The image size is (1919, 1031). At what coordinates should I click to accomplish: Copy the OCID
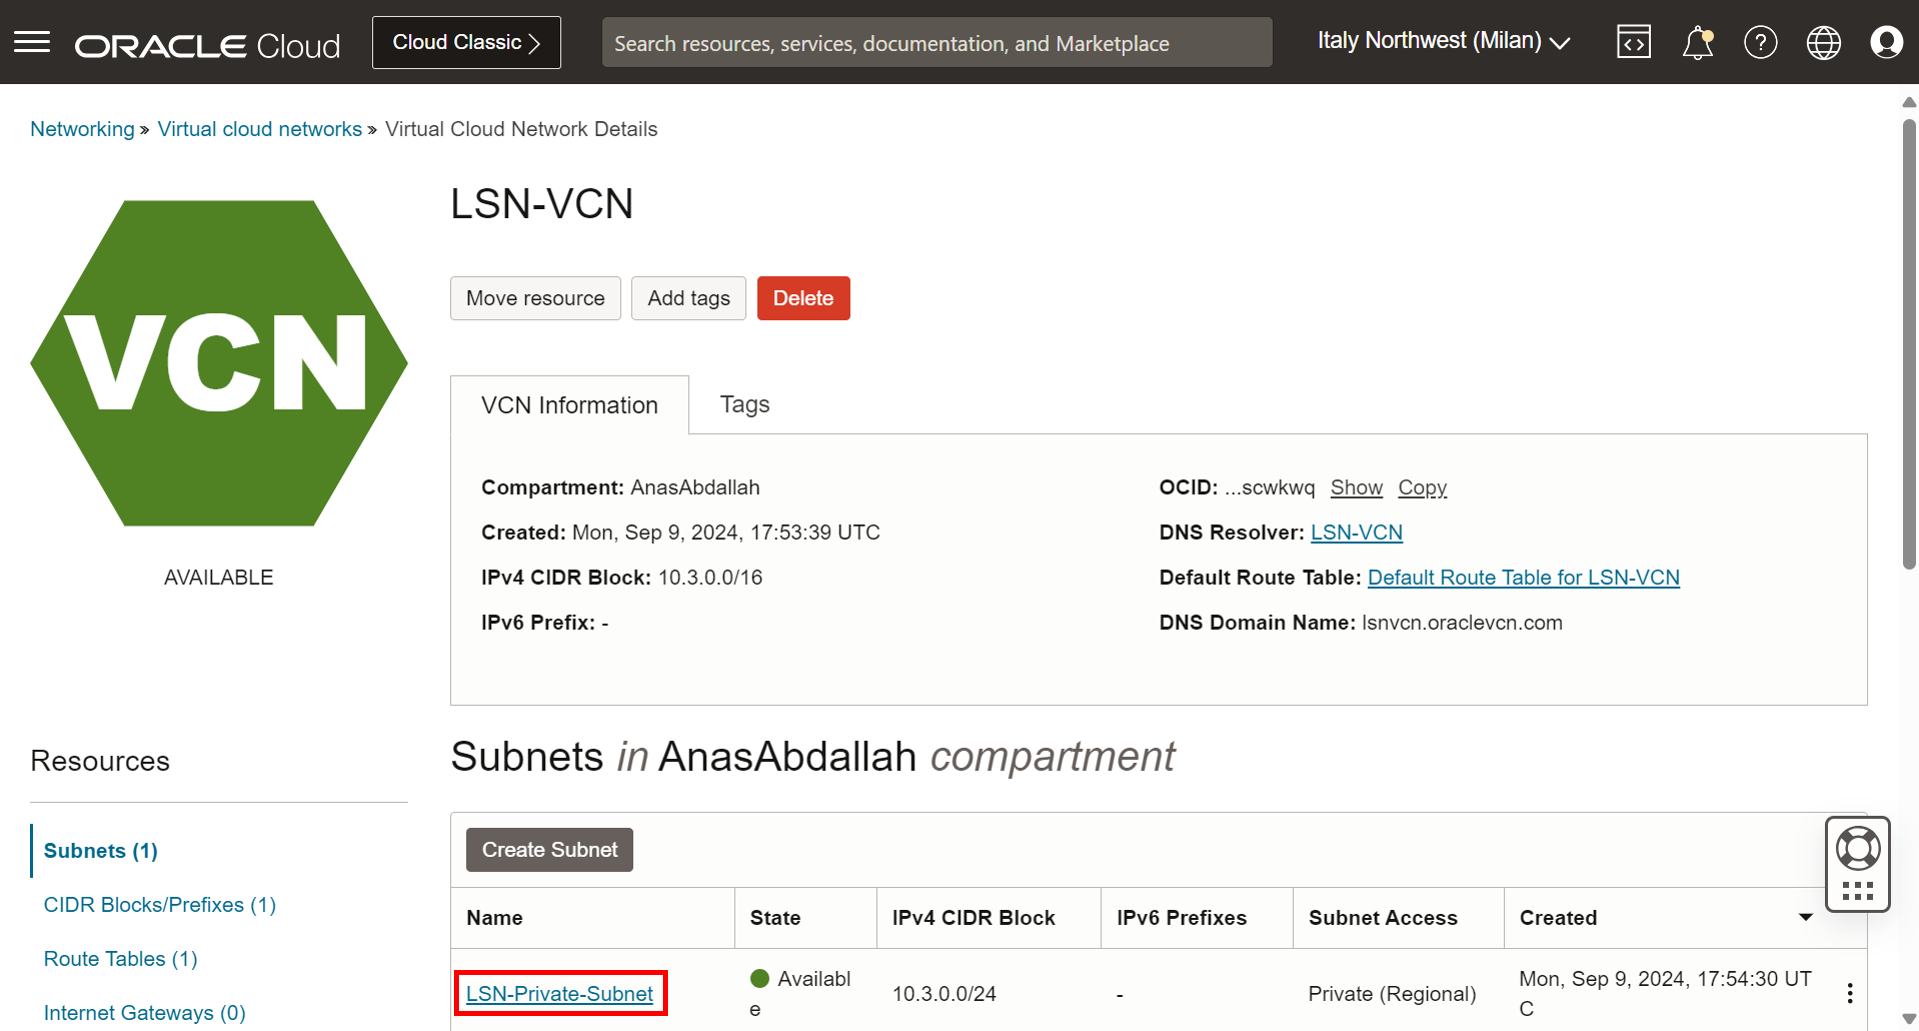[1422, 488]
